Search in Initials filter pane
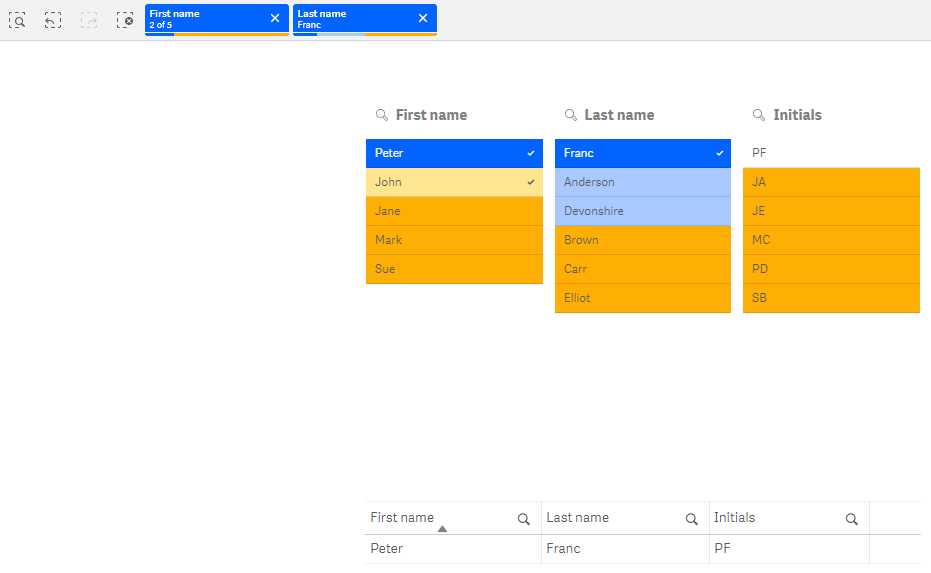 click(x=758, y=115)
